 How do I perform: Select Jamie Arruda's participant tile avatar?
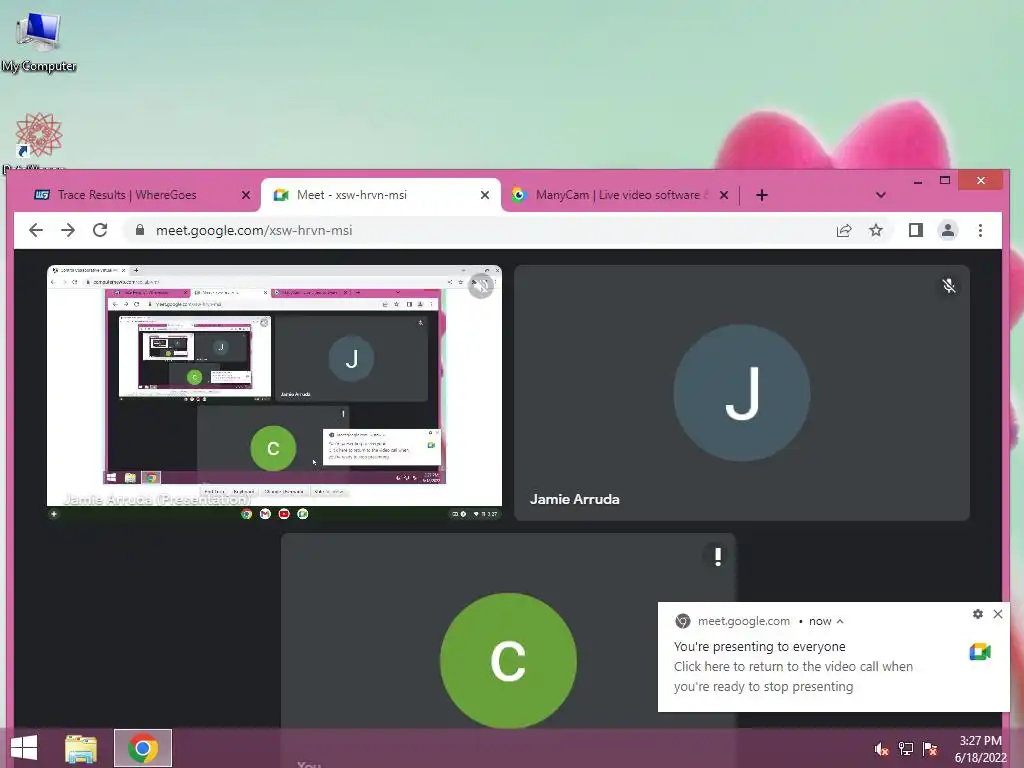coord(742,392)
